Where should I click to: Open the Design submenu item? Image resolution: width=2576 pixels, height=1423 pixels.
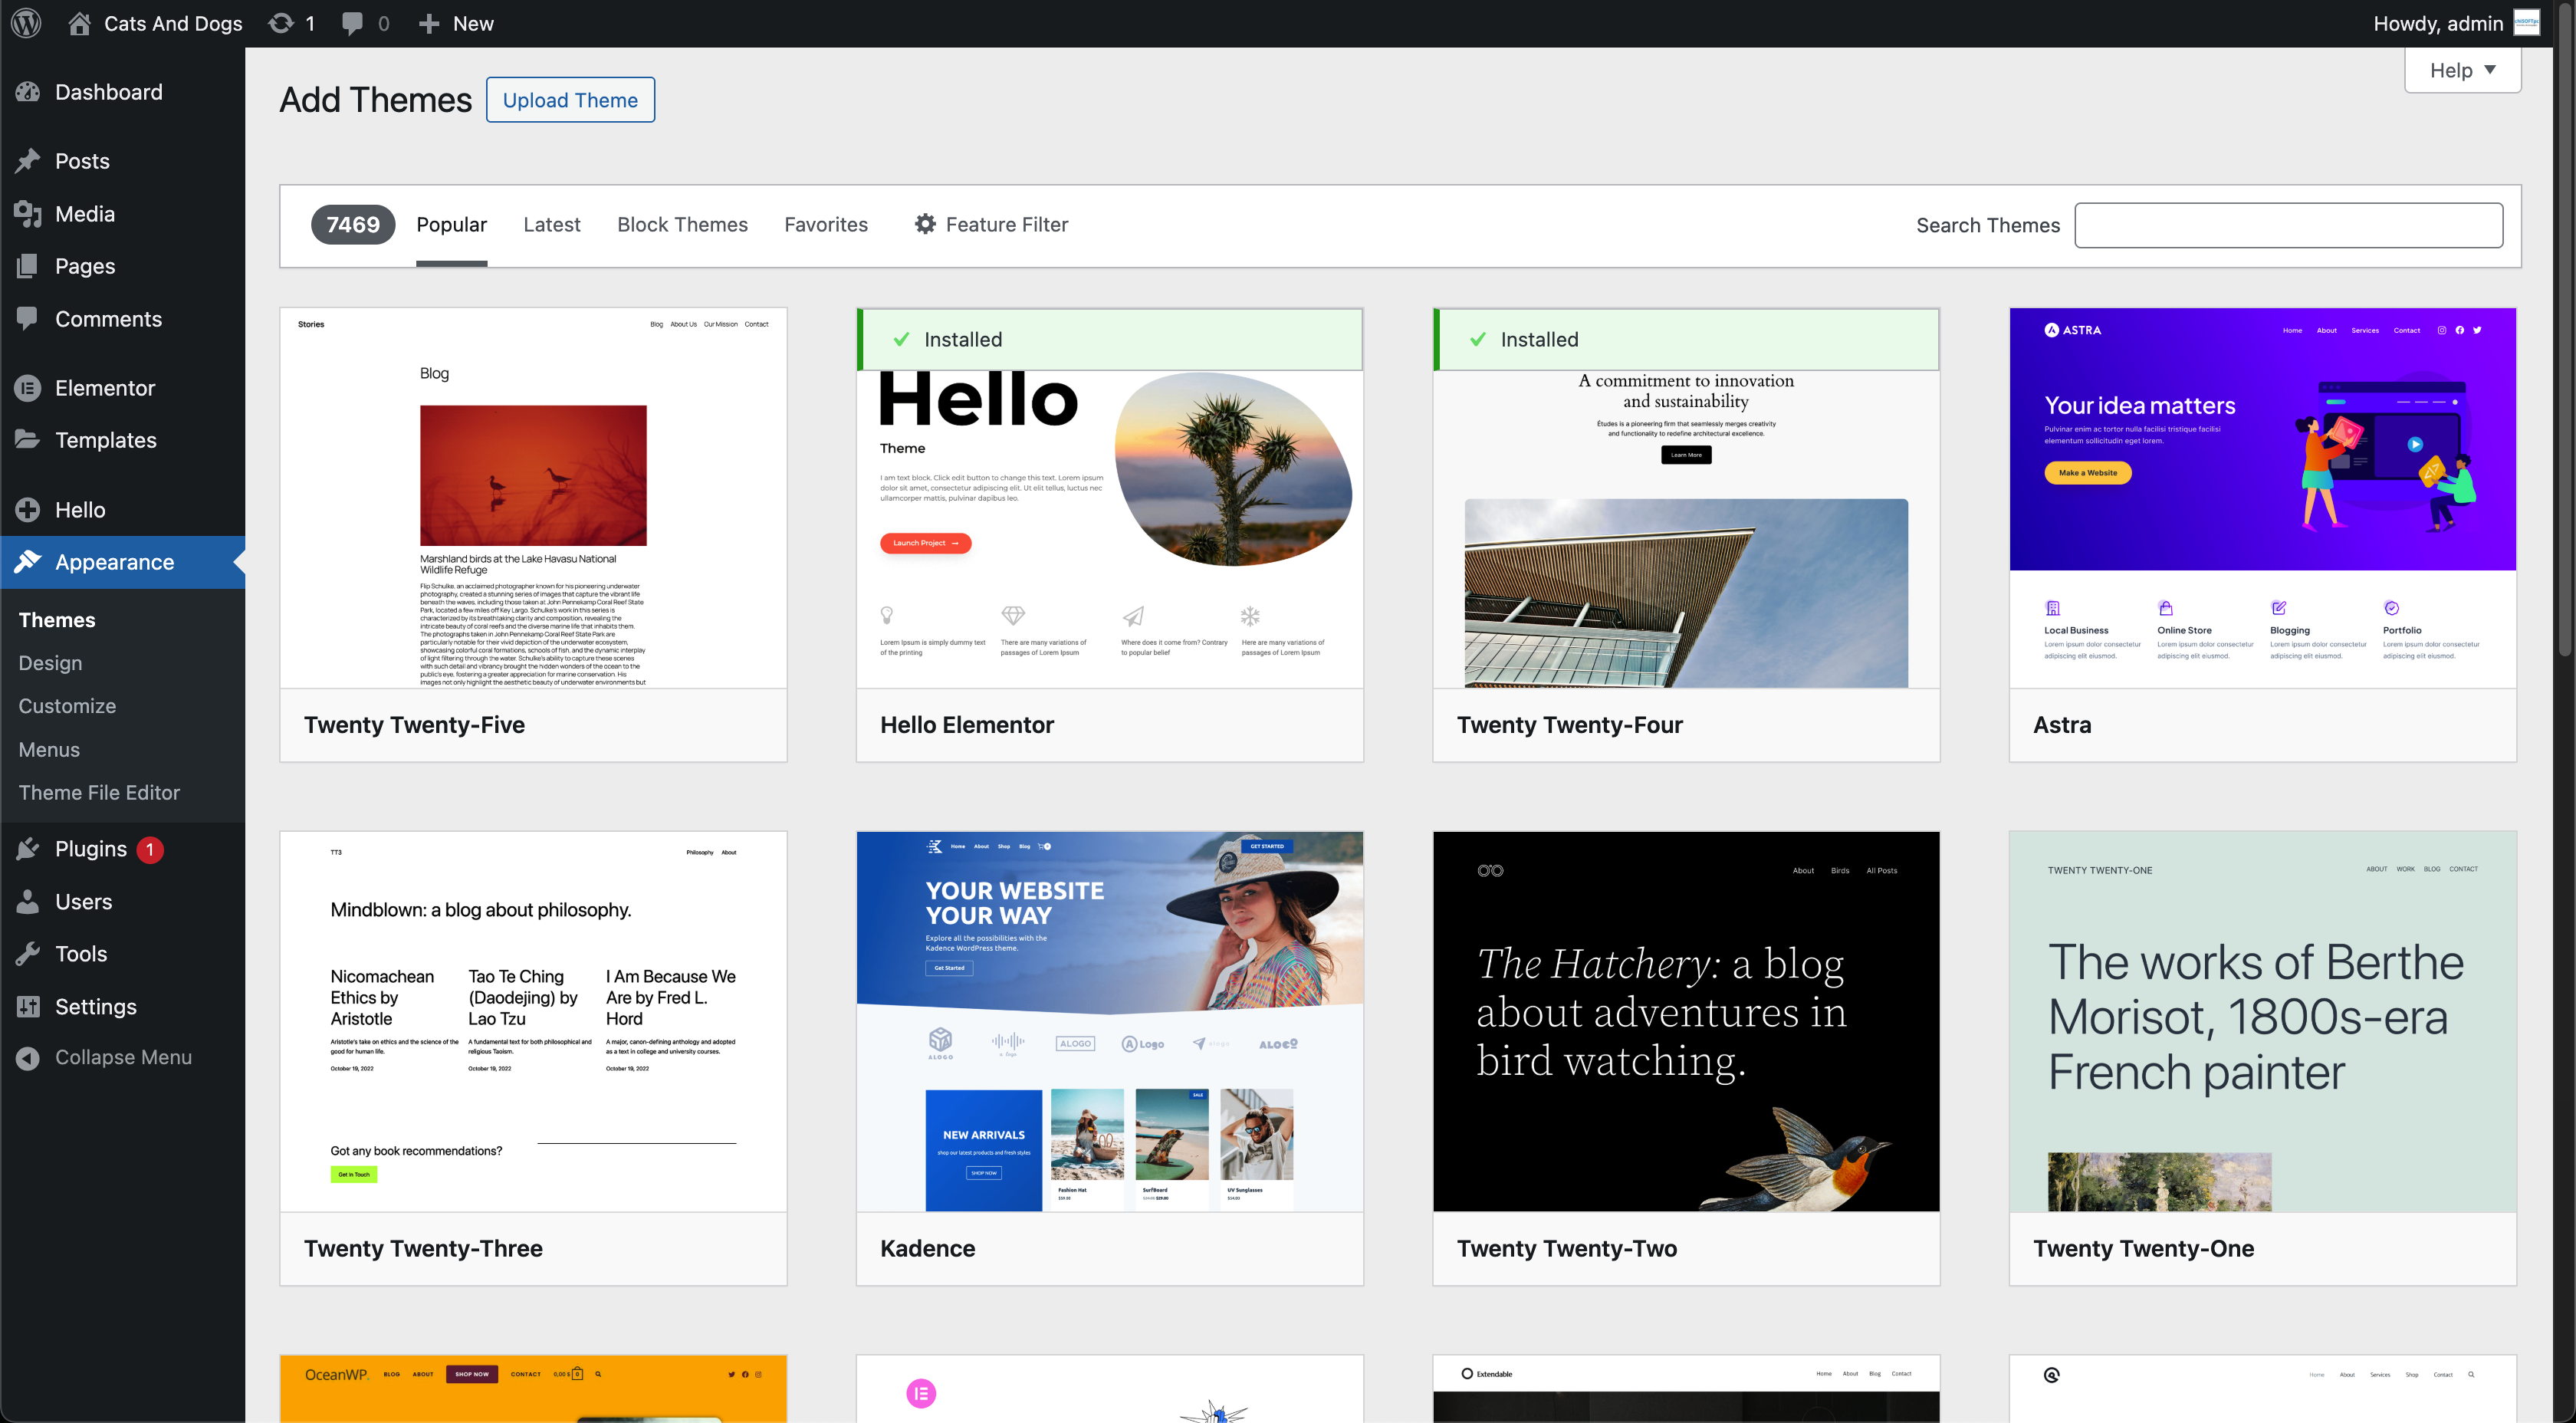tap(51, 663)
